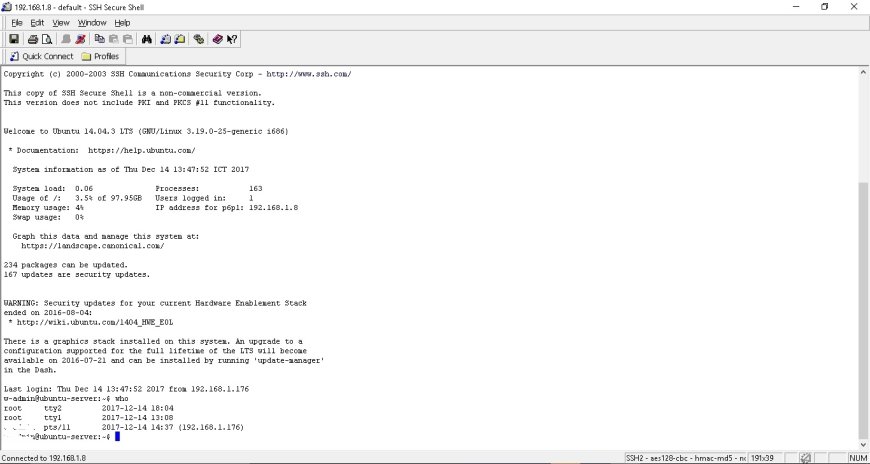
Task: Click the Quick Connect button
Action: pyautogui.click(x=42, y=56)
